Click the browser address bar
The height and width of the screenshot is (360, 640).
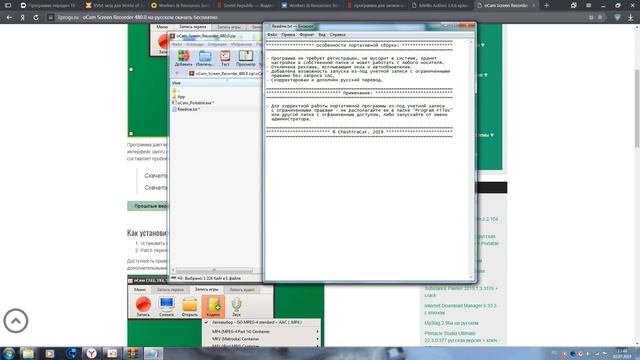point(318,18)
